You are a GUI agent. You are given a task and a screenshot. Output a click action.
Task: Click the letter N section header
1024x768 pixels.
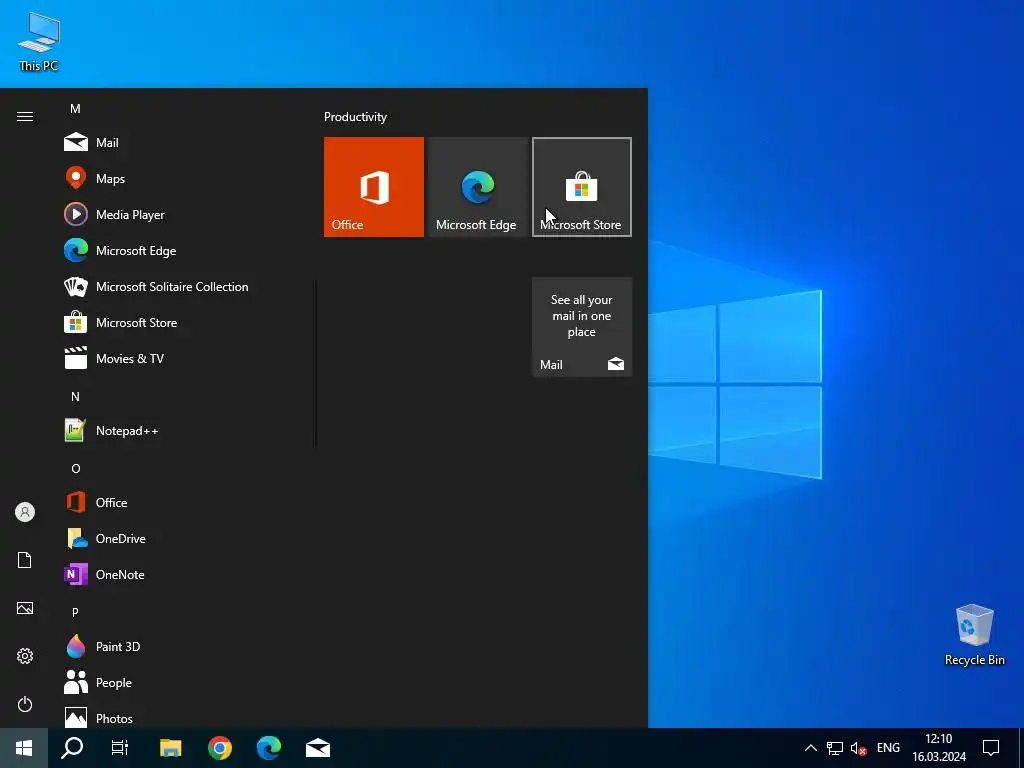pos(75,396)
